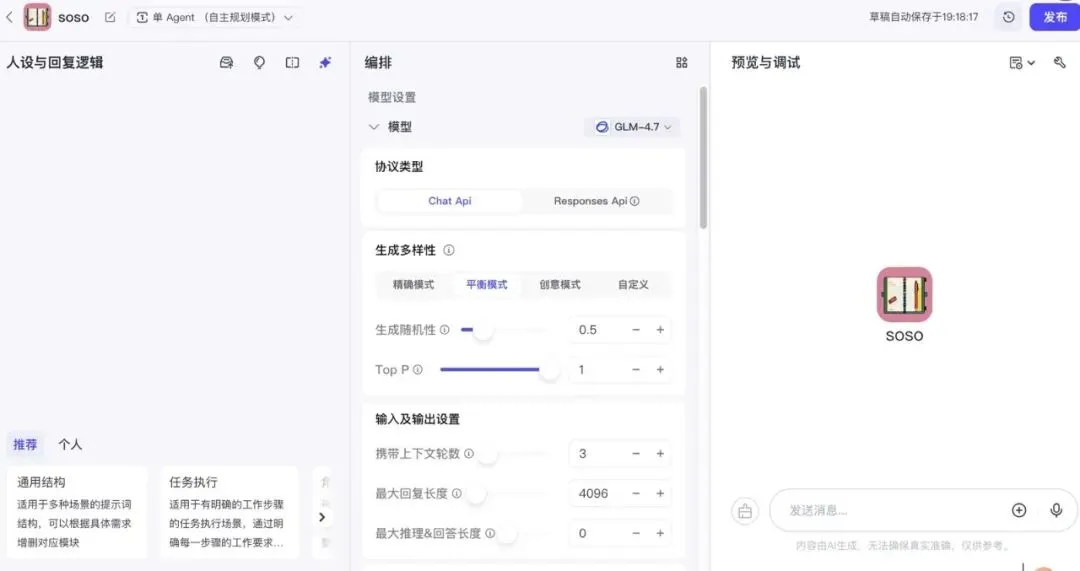Click the soso avatar in preview
This screenshot has height=571, width=1080.
pos(904,295)
